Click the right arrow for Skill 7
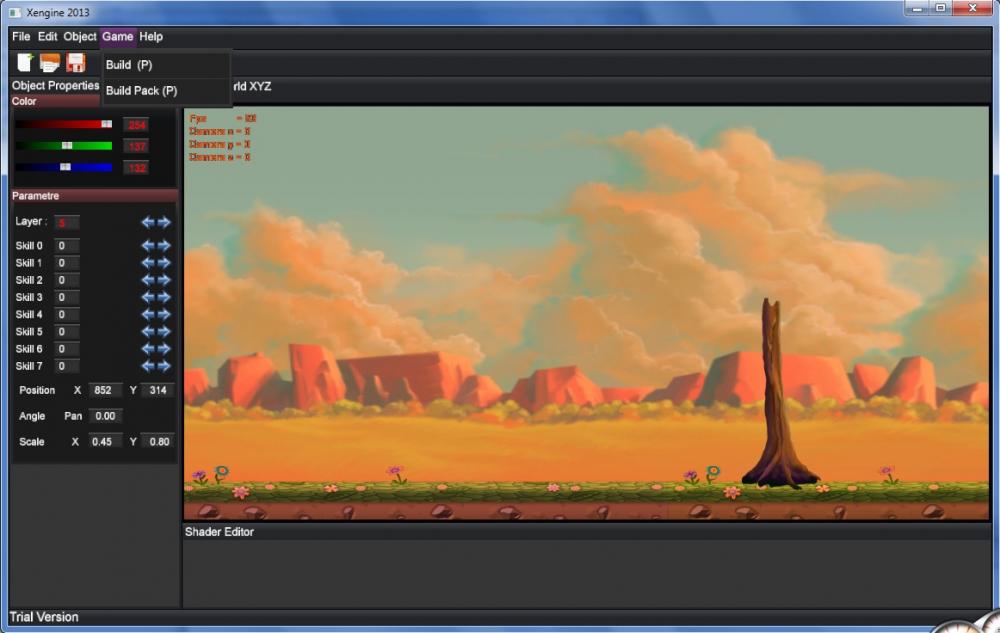1000x633 pixels. (164, 366)
